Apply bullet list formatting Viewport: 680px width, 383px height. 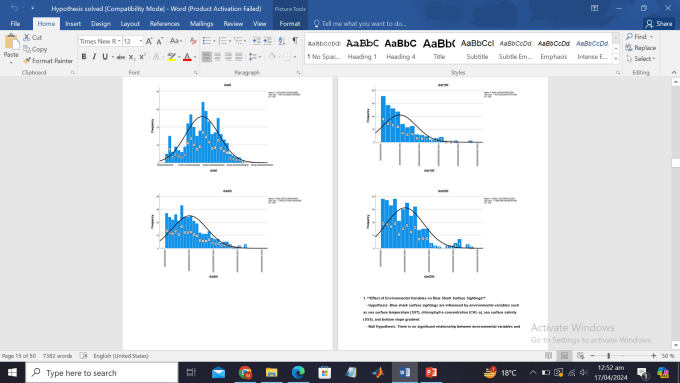click(207, 41)
